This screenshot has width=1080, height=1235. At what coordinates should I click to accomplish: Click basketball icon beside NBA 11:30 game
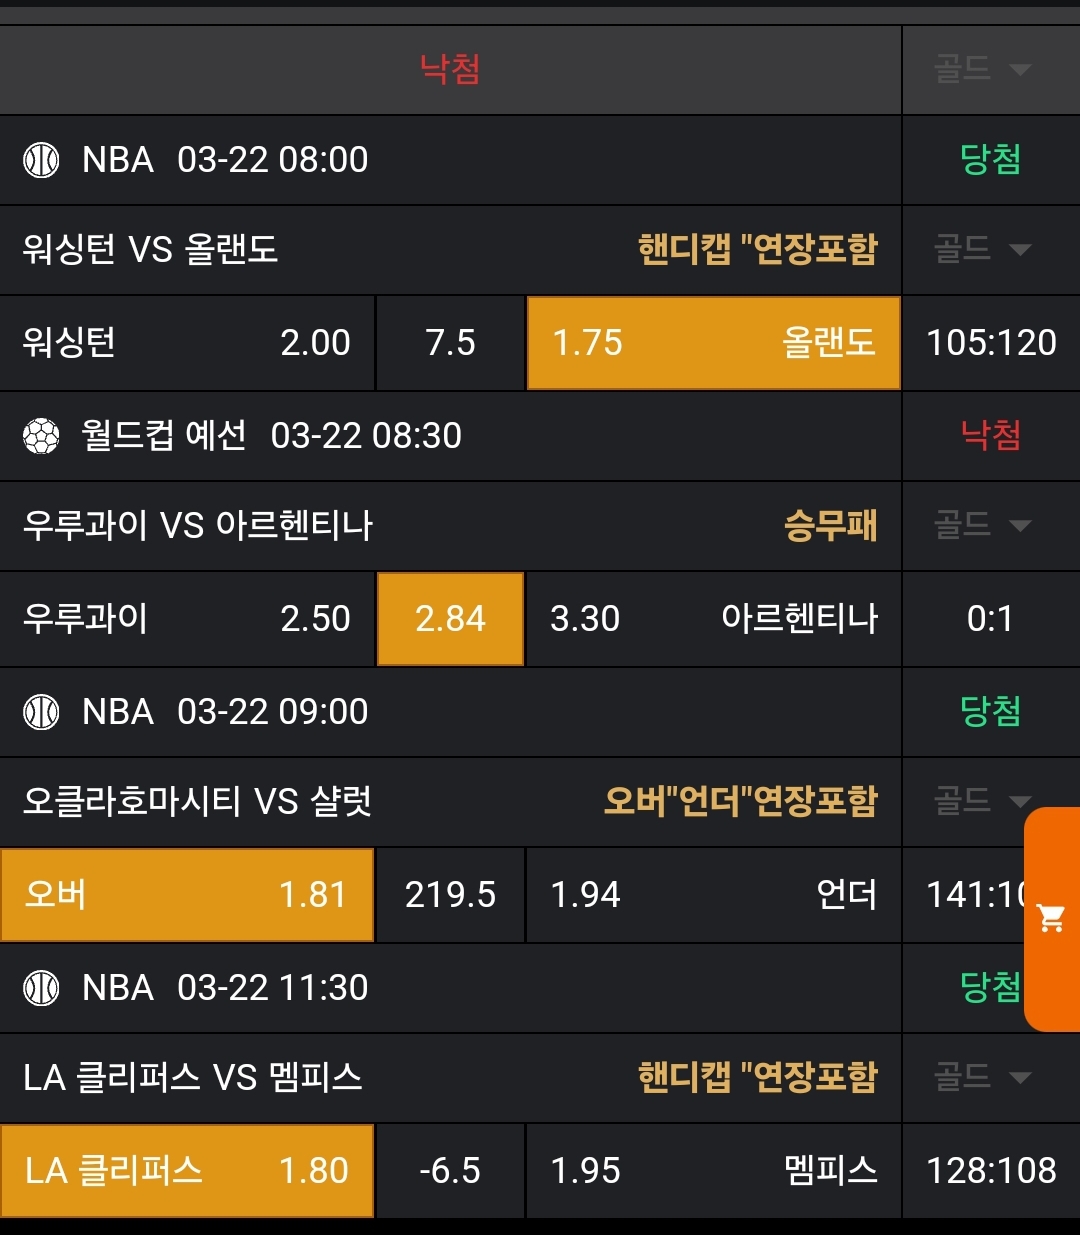pos(41,988)
